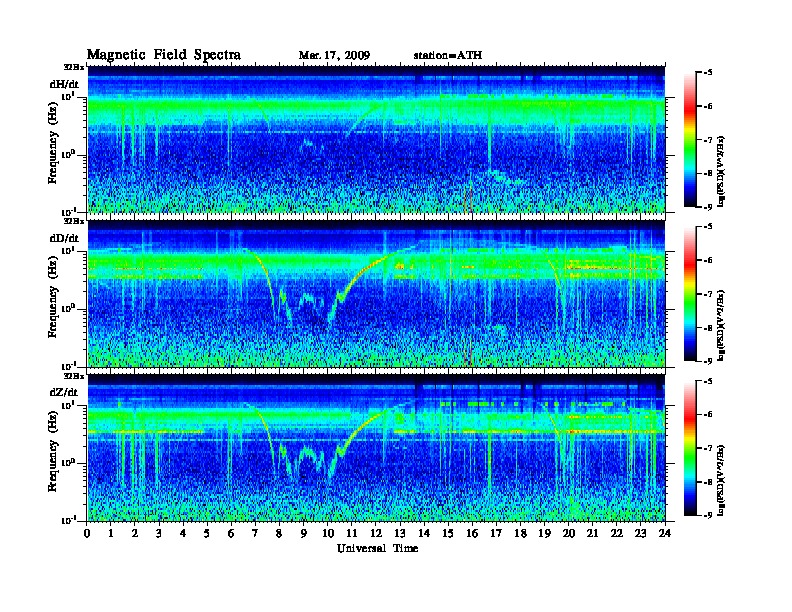This screenshot has height=612, width=792.
Task: Click the hour 2 tick label on time axis
Action: (135, 533)
